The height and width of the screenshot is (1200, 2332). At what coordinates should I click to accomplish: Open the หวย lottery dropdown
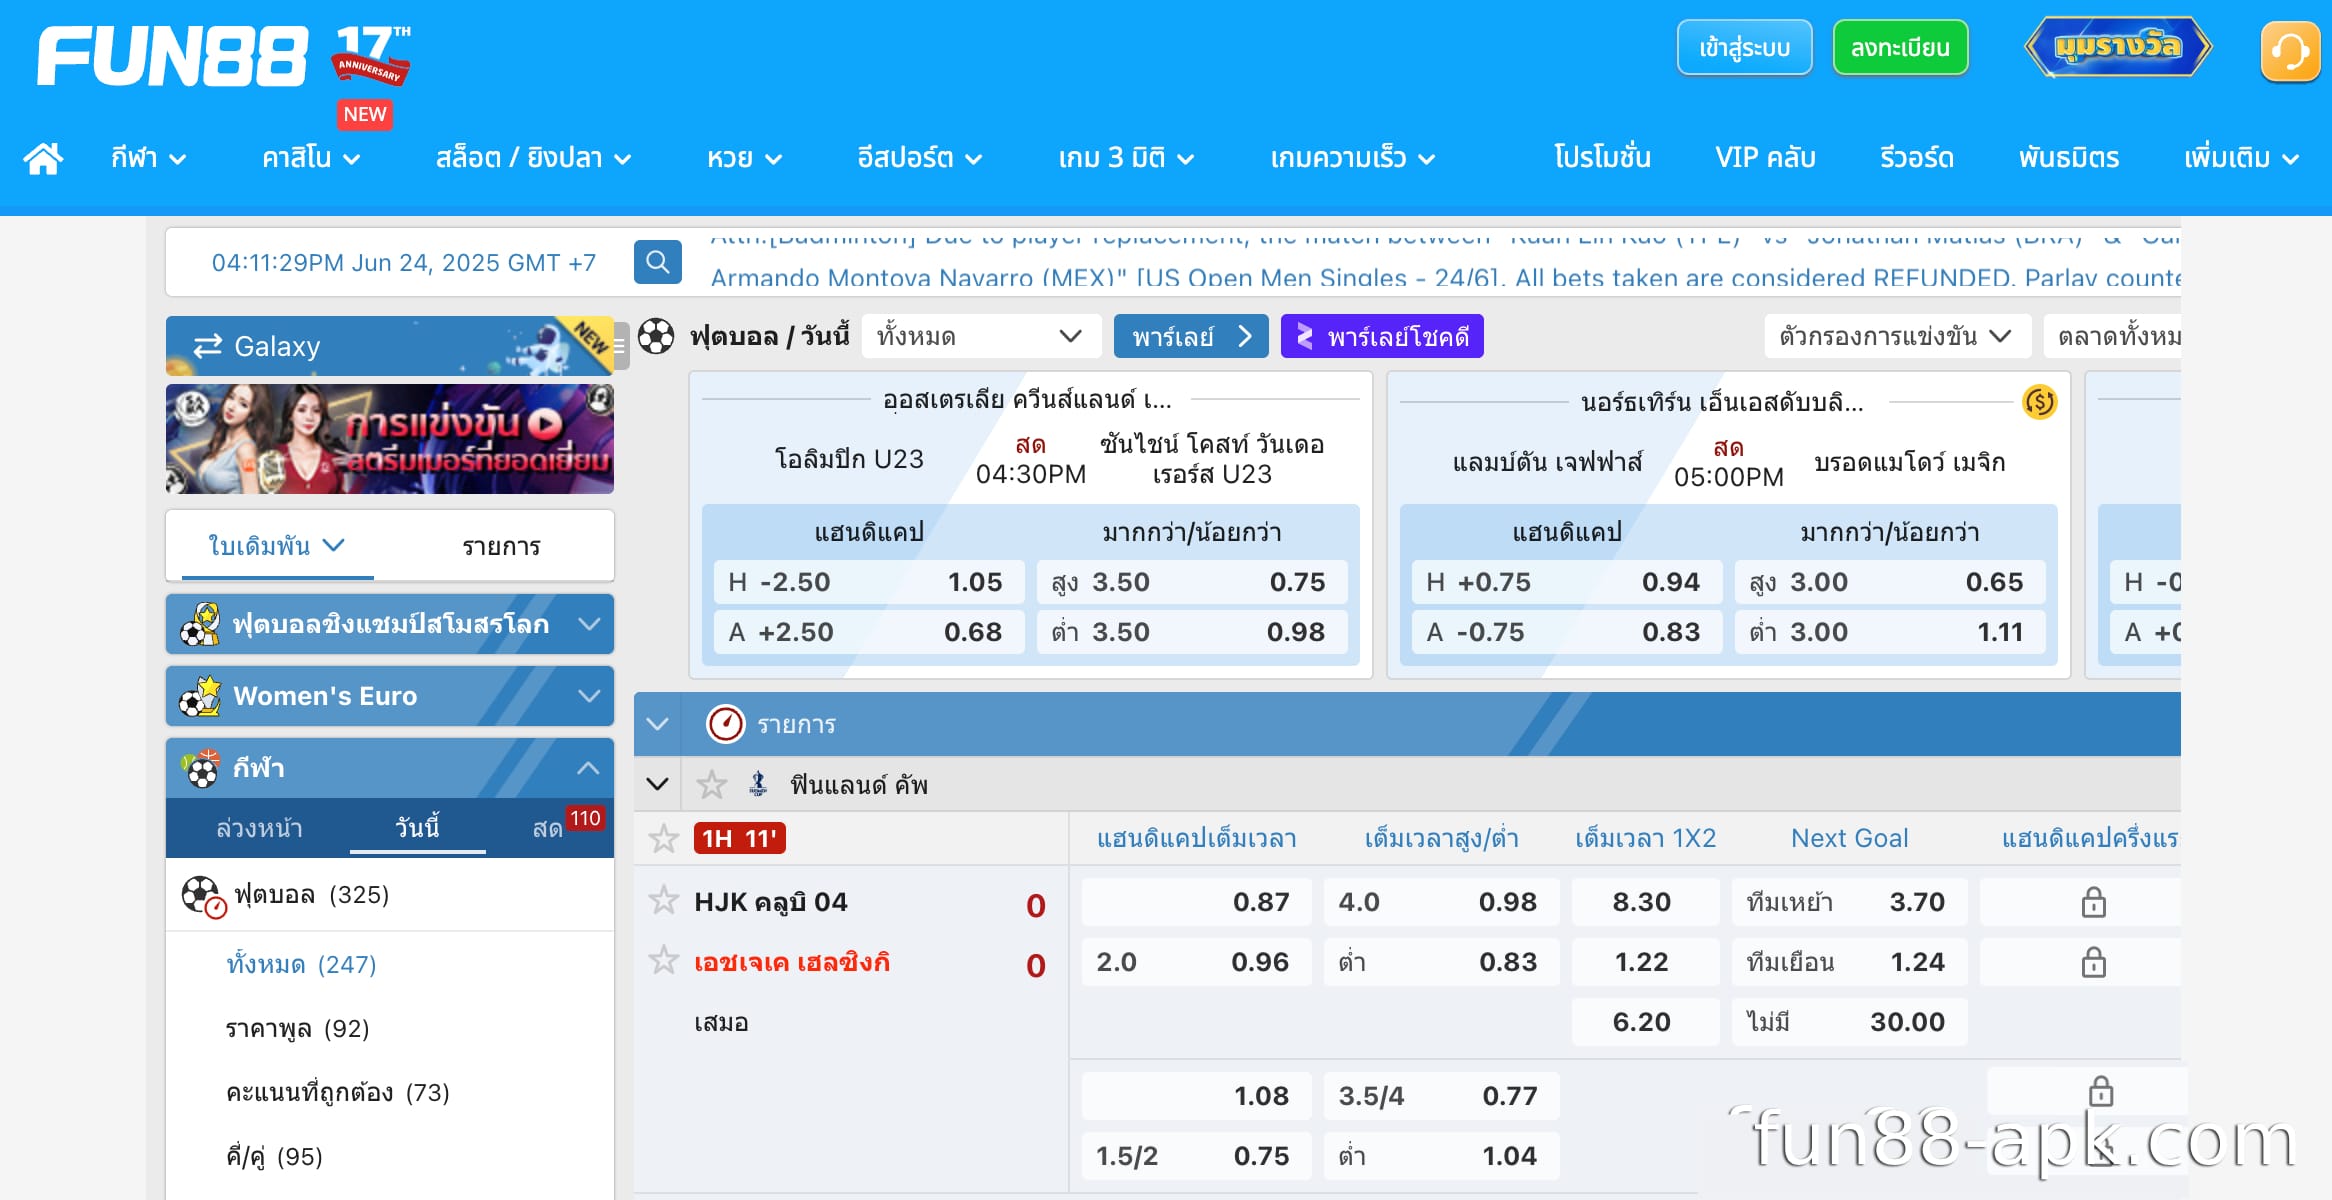[744, 158]
